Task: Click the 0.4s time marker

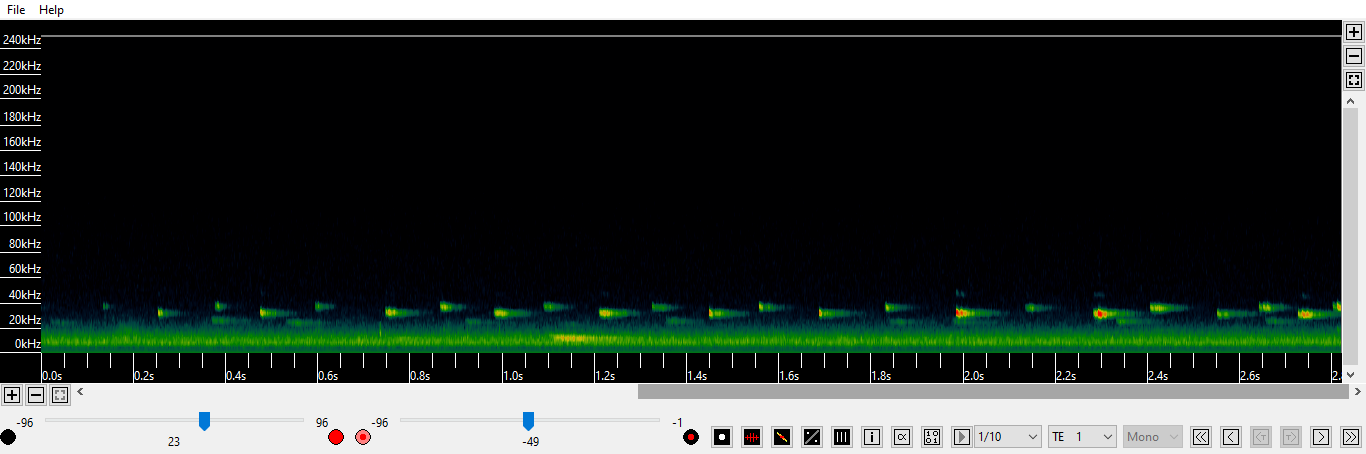Action: tap(237, 376)
